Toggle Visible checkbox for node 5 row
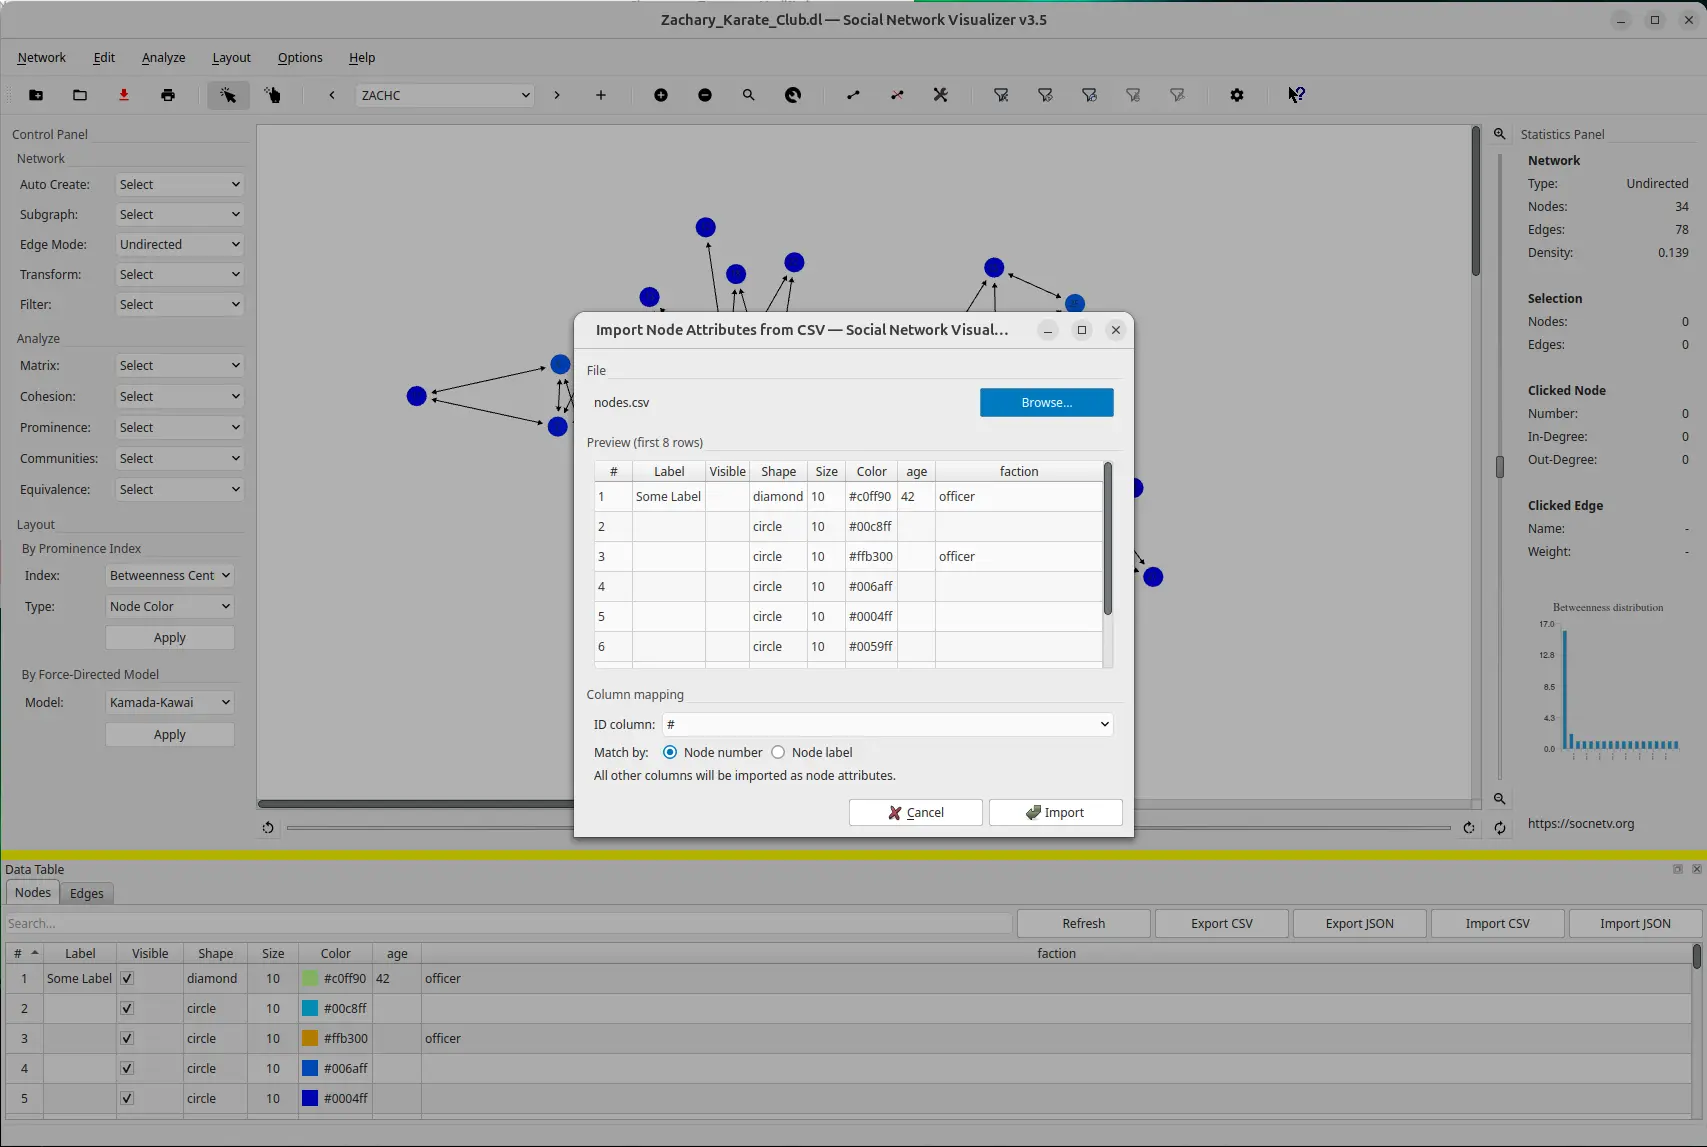This screenshot has width=1707, height=1147. 127,1098
